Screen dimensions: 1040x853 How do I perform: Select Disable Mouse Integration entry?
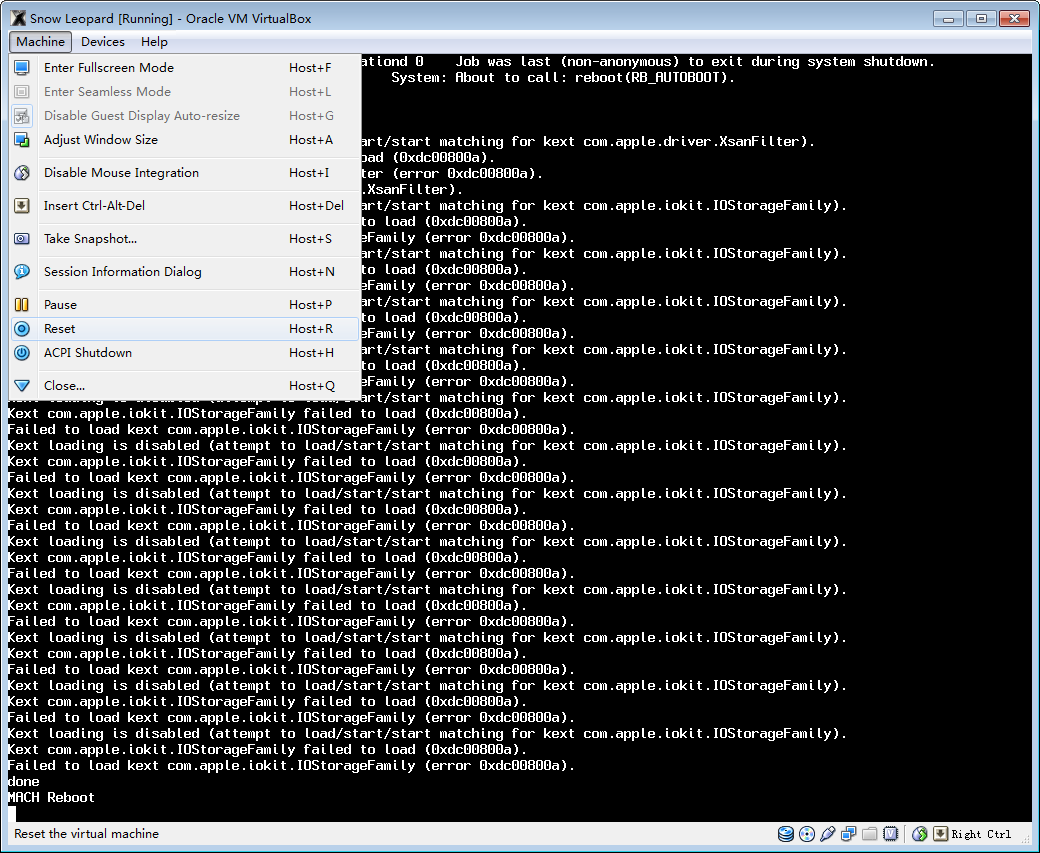[185, 173]
